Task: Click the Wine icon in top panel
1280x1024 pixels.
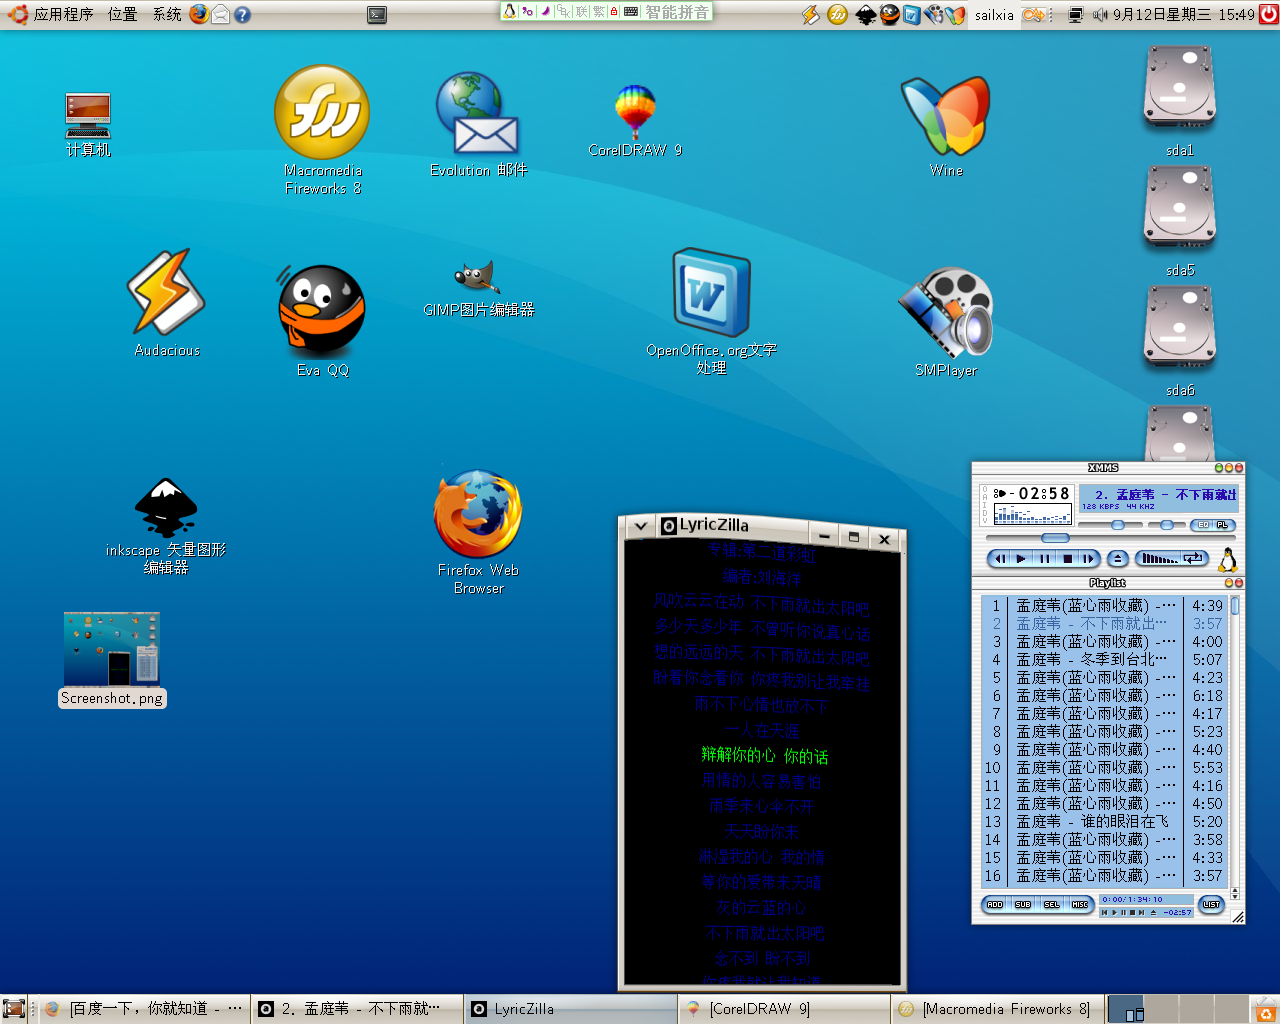Action: 956,14
